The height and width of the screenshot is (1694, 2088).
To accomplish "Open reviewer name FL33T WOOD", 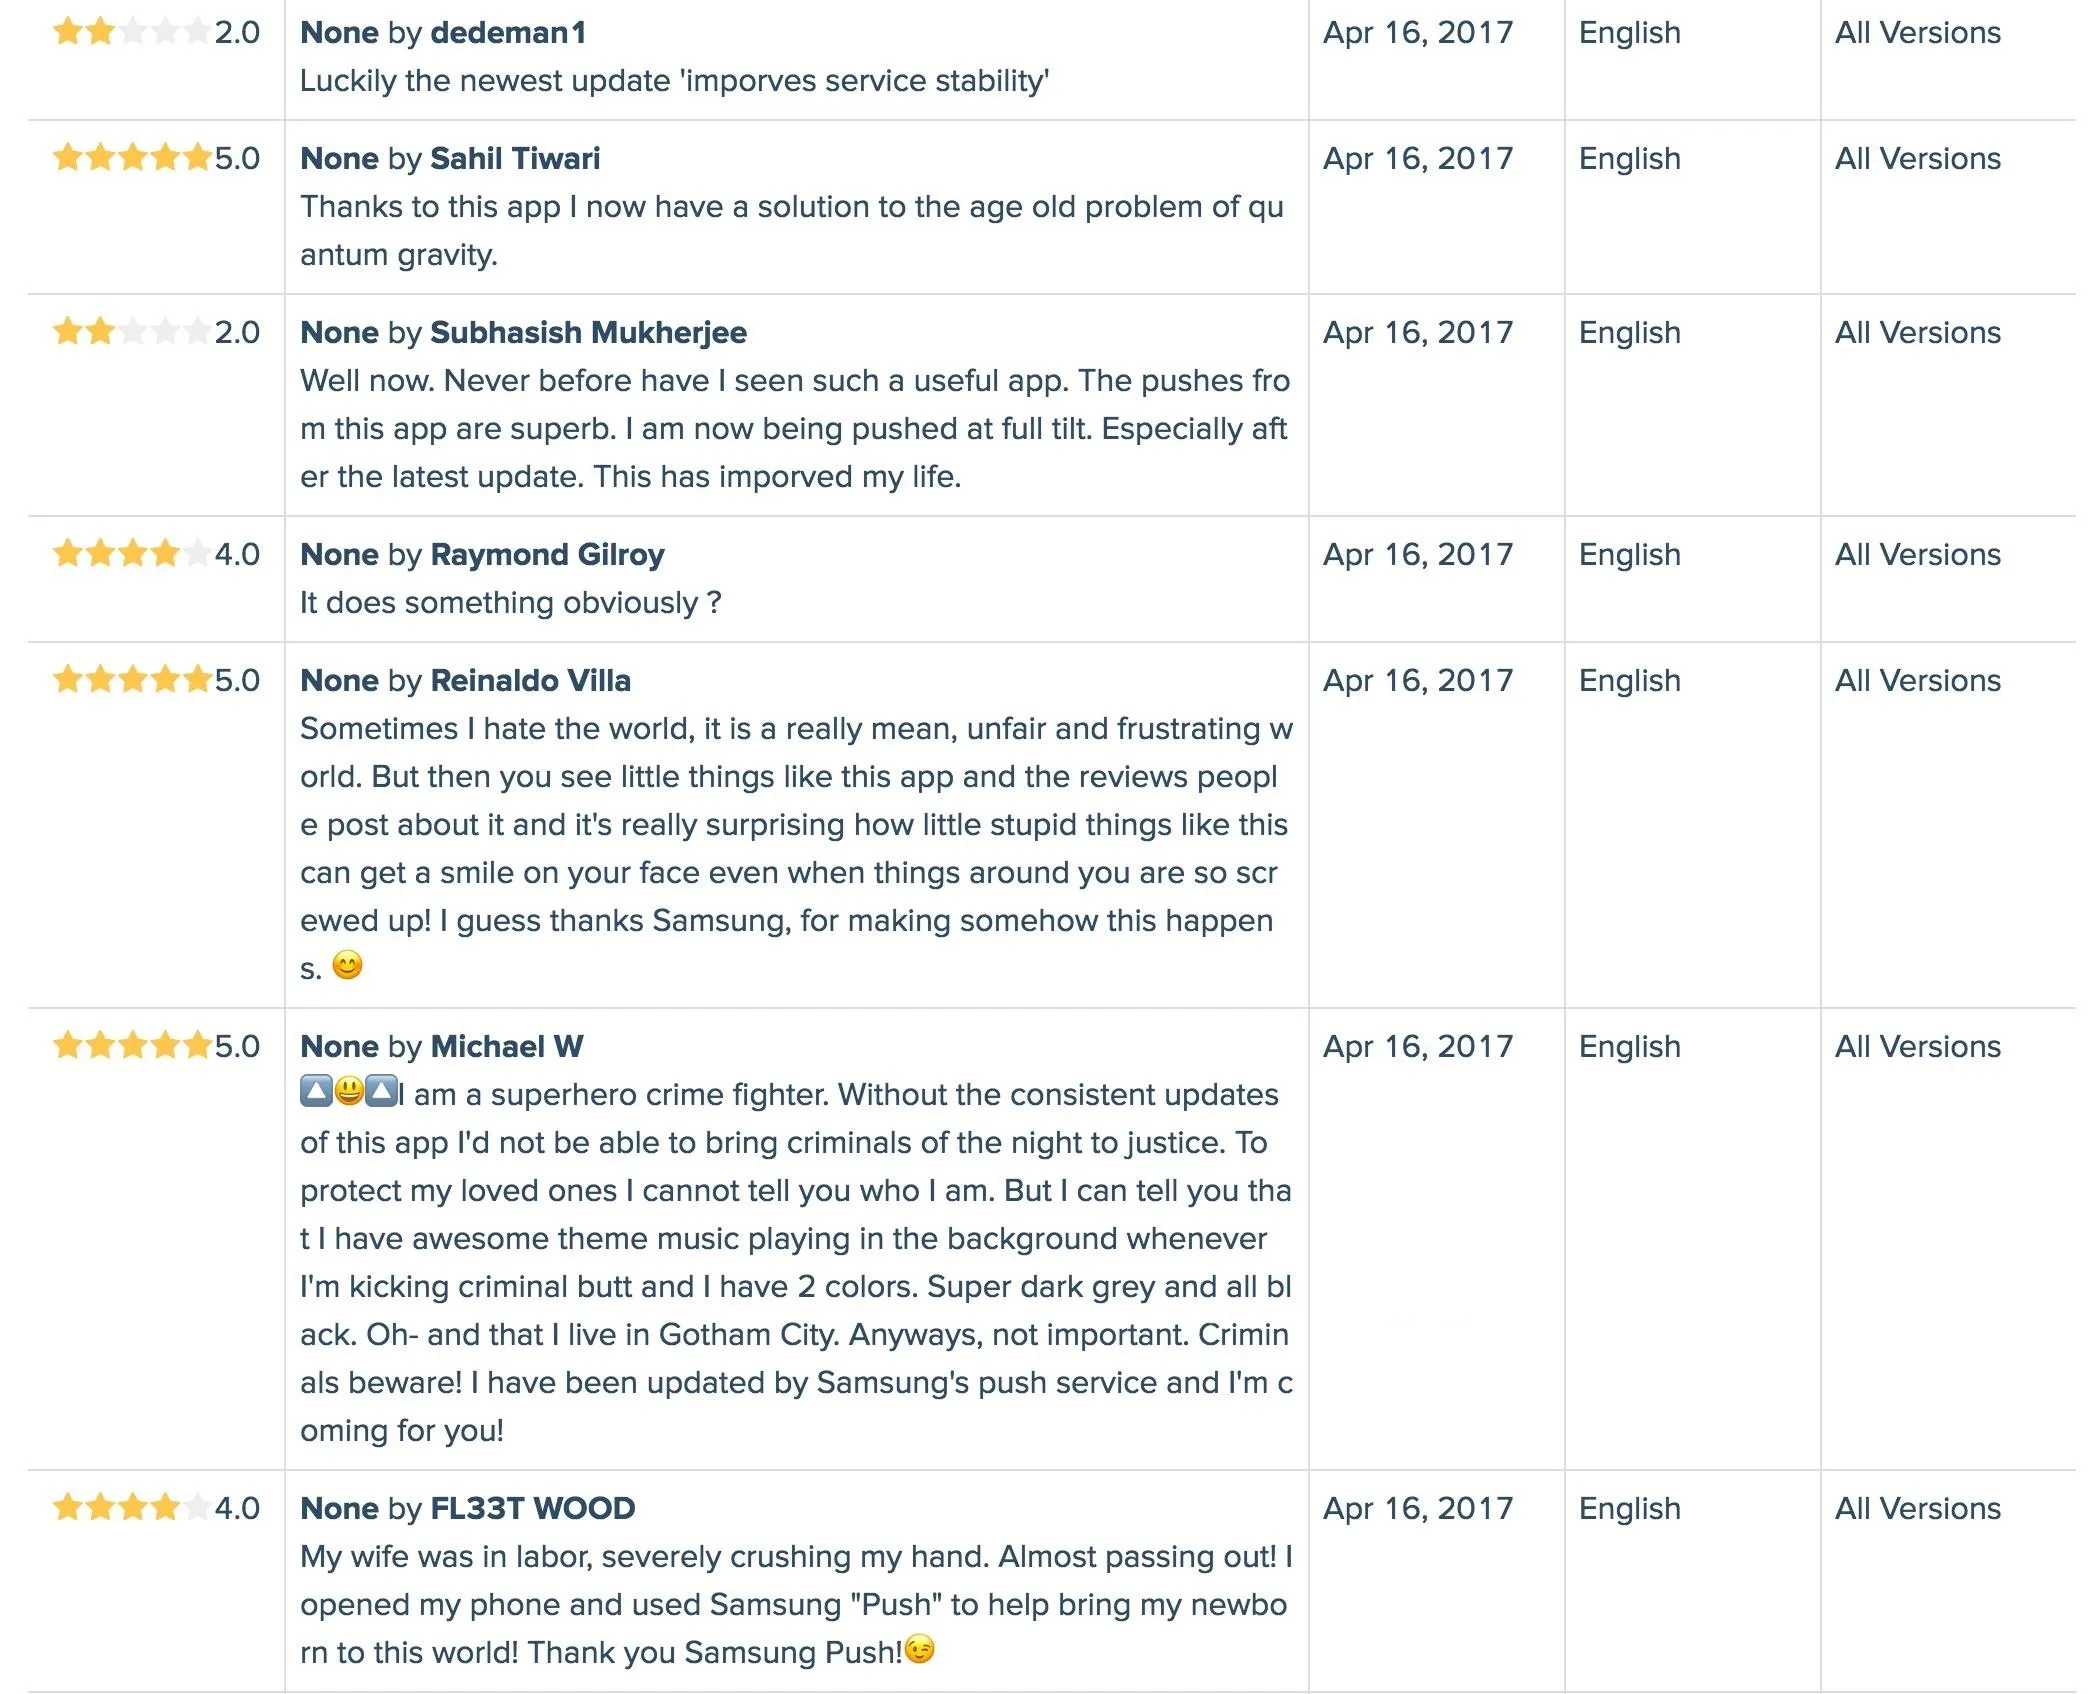I will pyautogui.click(x=532, y=1508).
